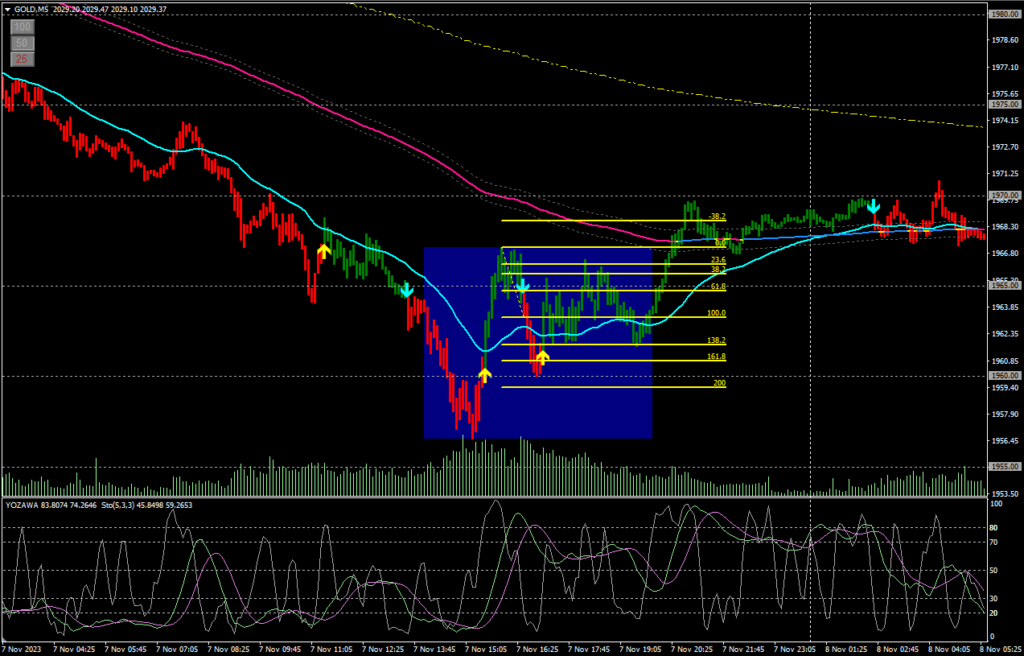Image resolution: width=1024 pixels, height=656 pixels.
Task: Click cyan down arrow left of blue rectangle
Action: (x=406, y=290)
